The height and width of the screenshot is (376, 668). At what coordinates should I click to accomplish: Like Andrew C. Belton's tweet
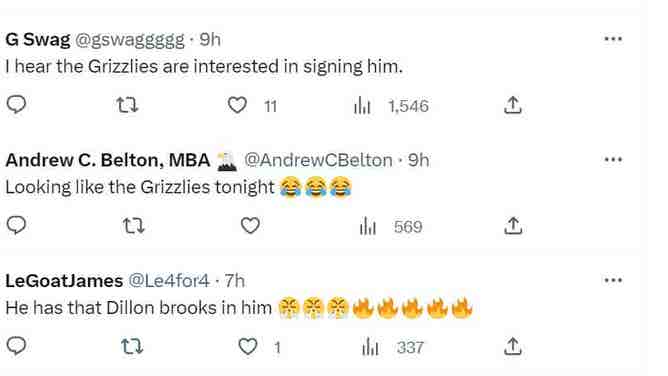click(x=250, y=226)
